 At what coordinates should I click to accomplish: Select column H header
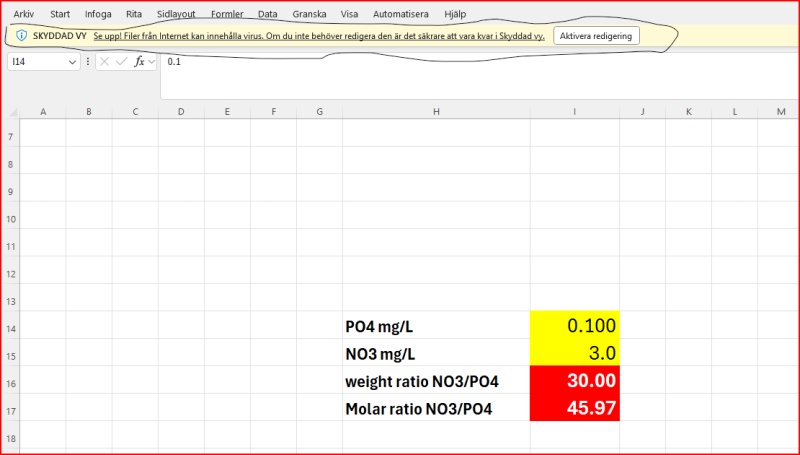pos(436,112)
